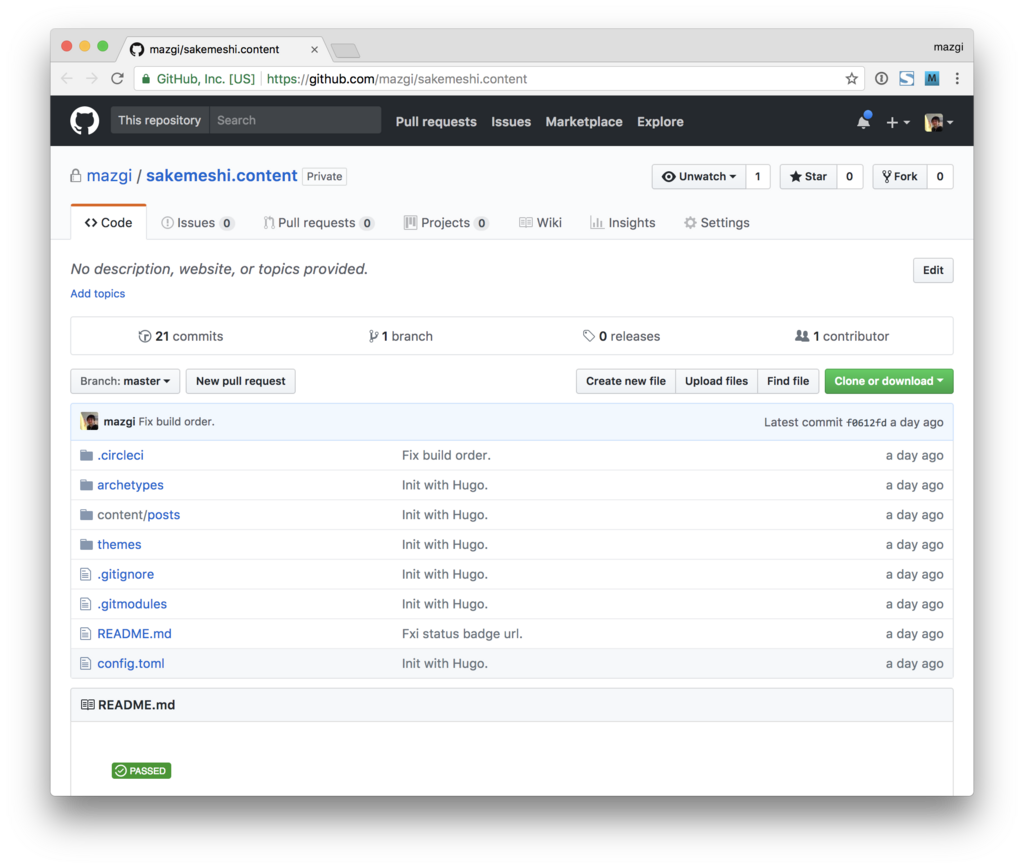Open Pull requests in top navigation
This screenshot has width=1024, height=868.
click(x=436, y=122)
